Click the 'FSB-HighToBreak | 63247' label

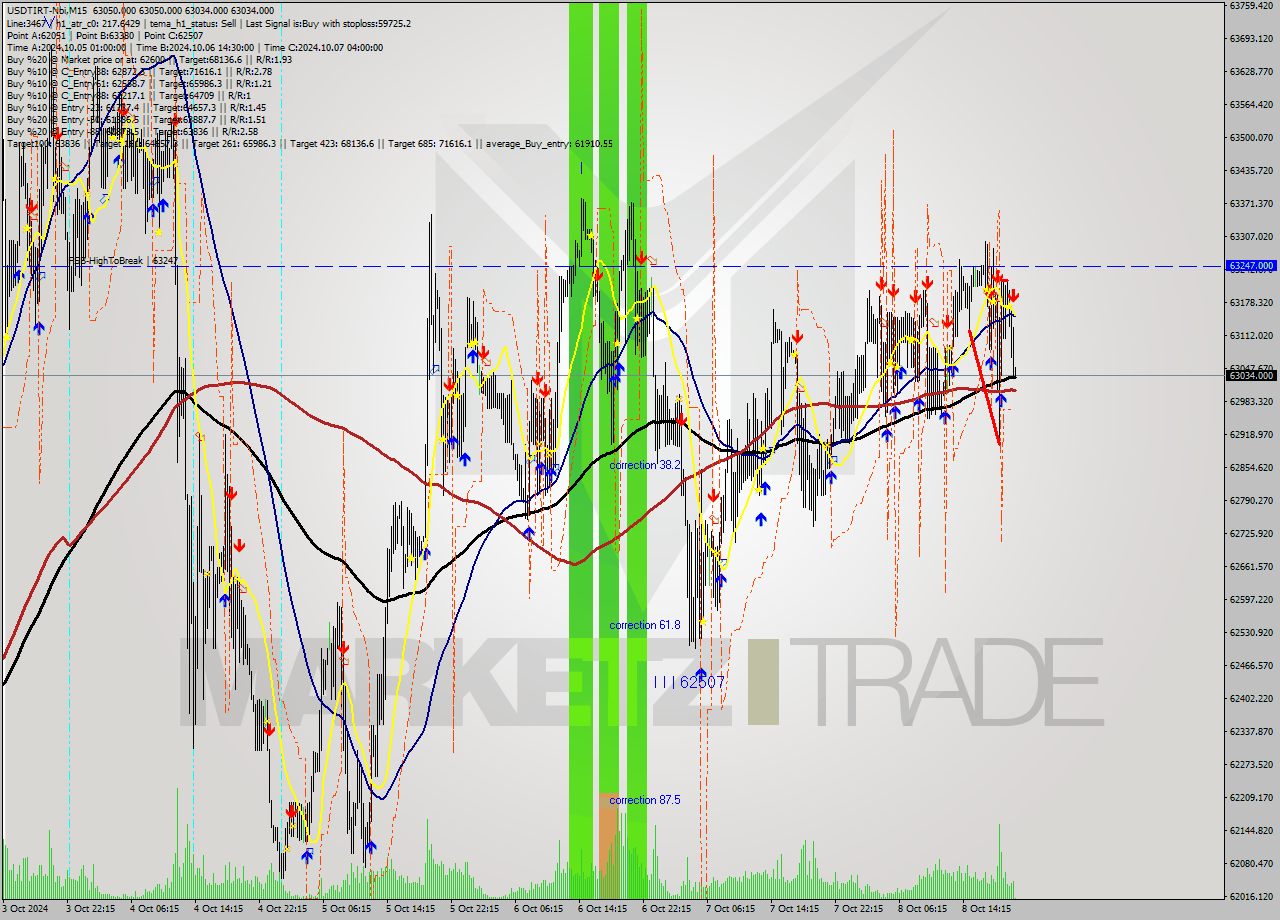[123, 261]
